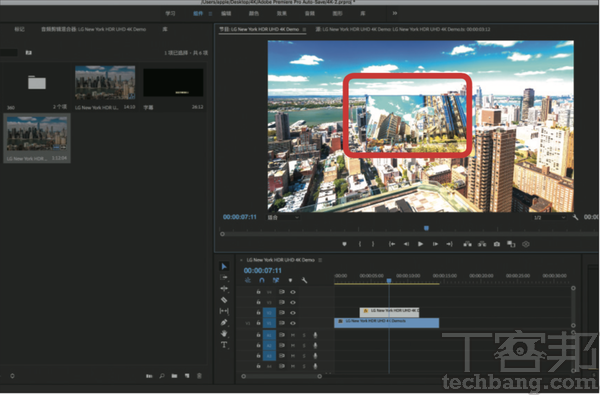Open the zoom level dropdown below the preview
The image size is (600, 395).
point(283,217)
